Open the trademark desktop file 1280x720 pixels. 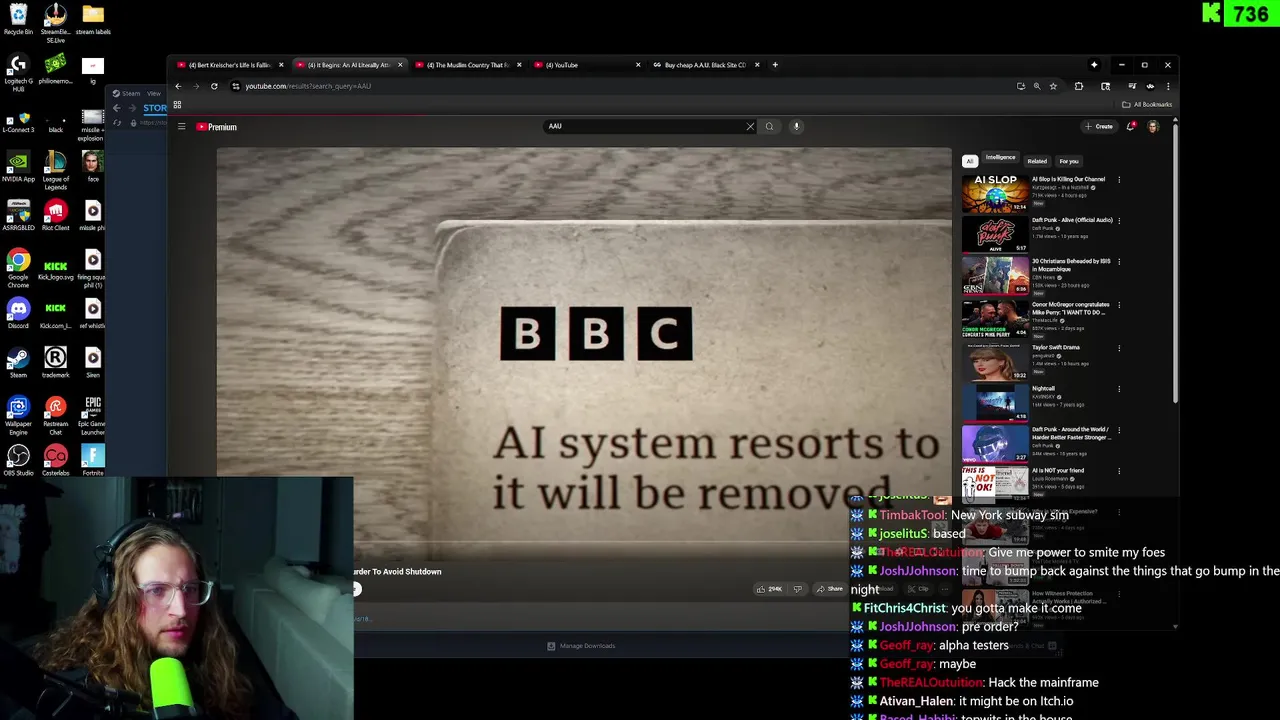55,362
